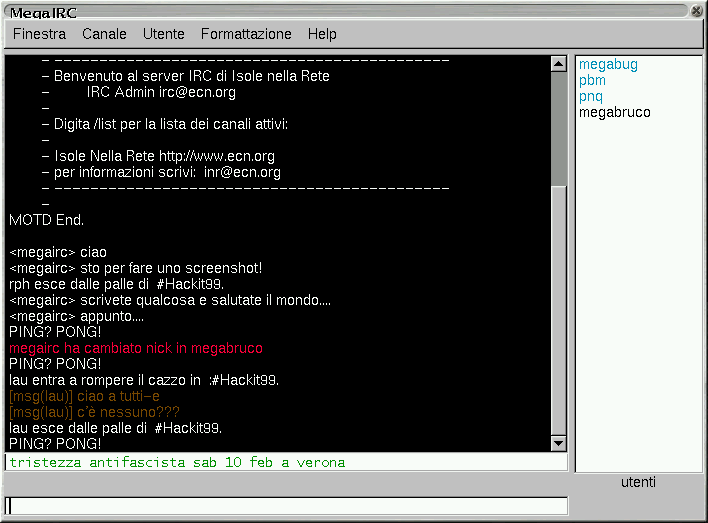Select user pnq in the user list
The image size is (708, 523).
click(591, 97)
